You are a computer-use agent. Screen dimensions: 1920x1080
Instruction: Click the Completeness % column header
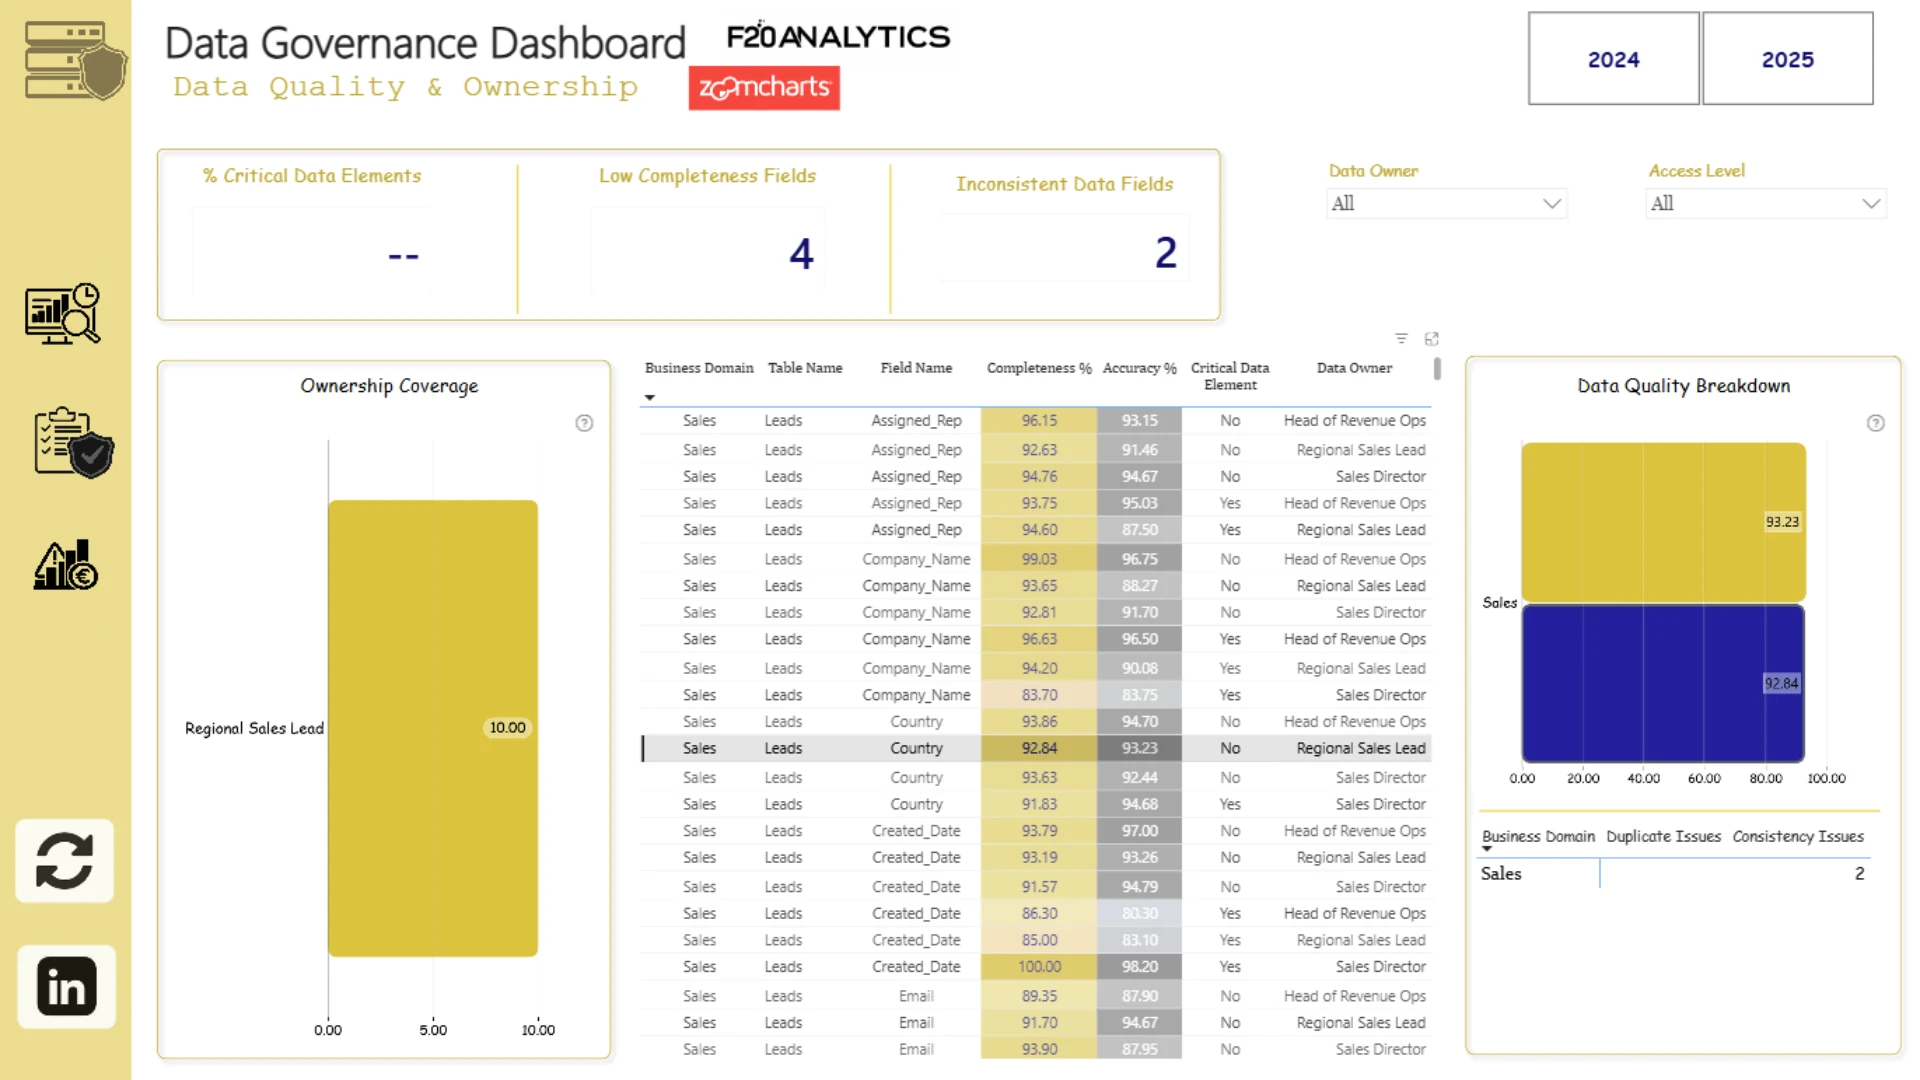pyautogui.click(x=1039, y=368)
